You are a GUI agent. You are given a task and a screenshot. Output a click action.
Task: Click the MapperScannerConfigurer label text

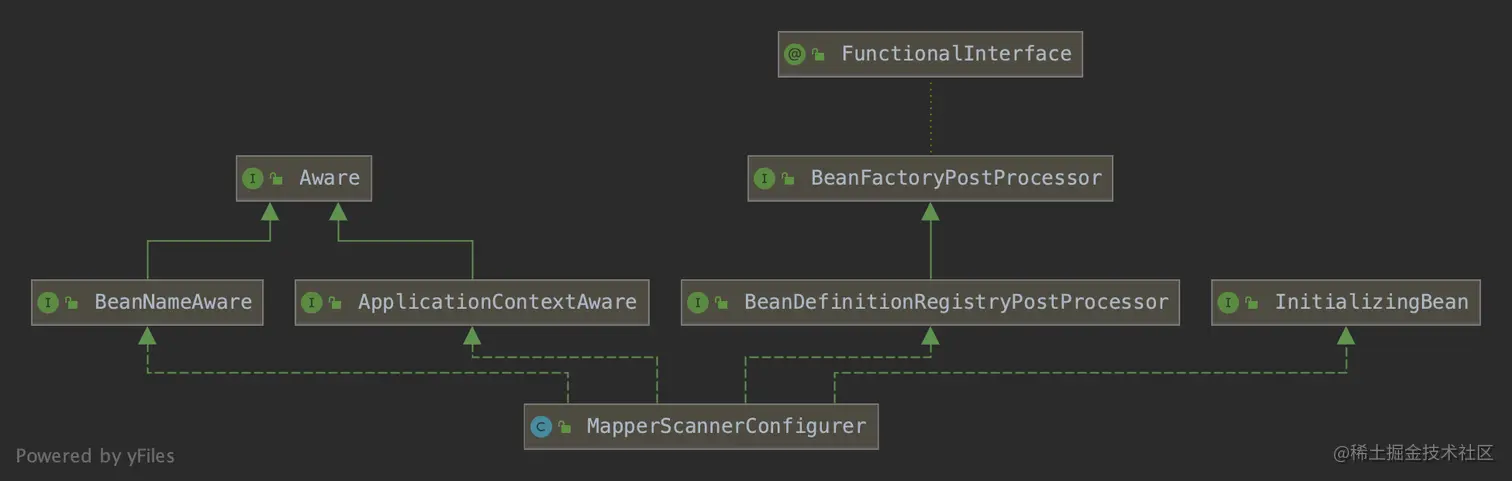726,426
